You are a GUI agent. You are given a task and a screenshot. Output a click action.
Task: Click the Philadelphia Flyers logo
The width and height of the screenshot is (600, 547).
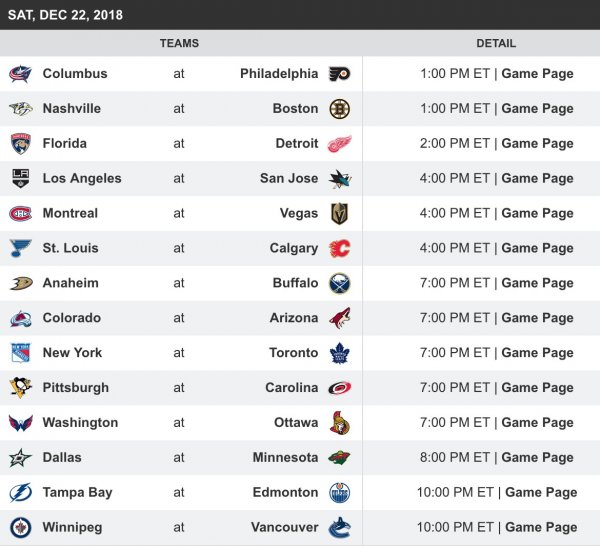(340, 74)
